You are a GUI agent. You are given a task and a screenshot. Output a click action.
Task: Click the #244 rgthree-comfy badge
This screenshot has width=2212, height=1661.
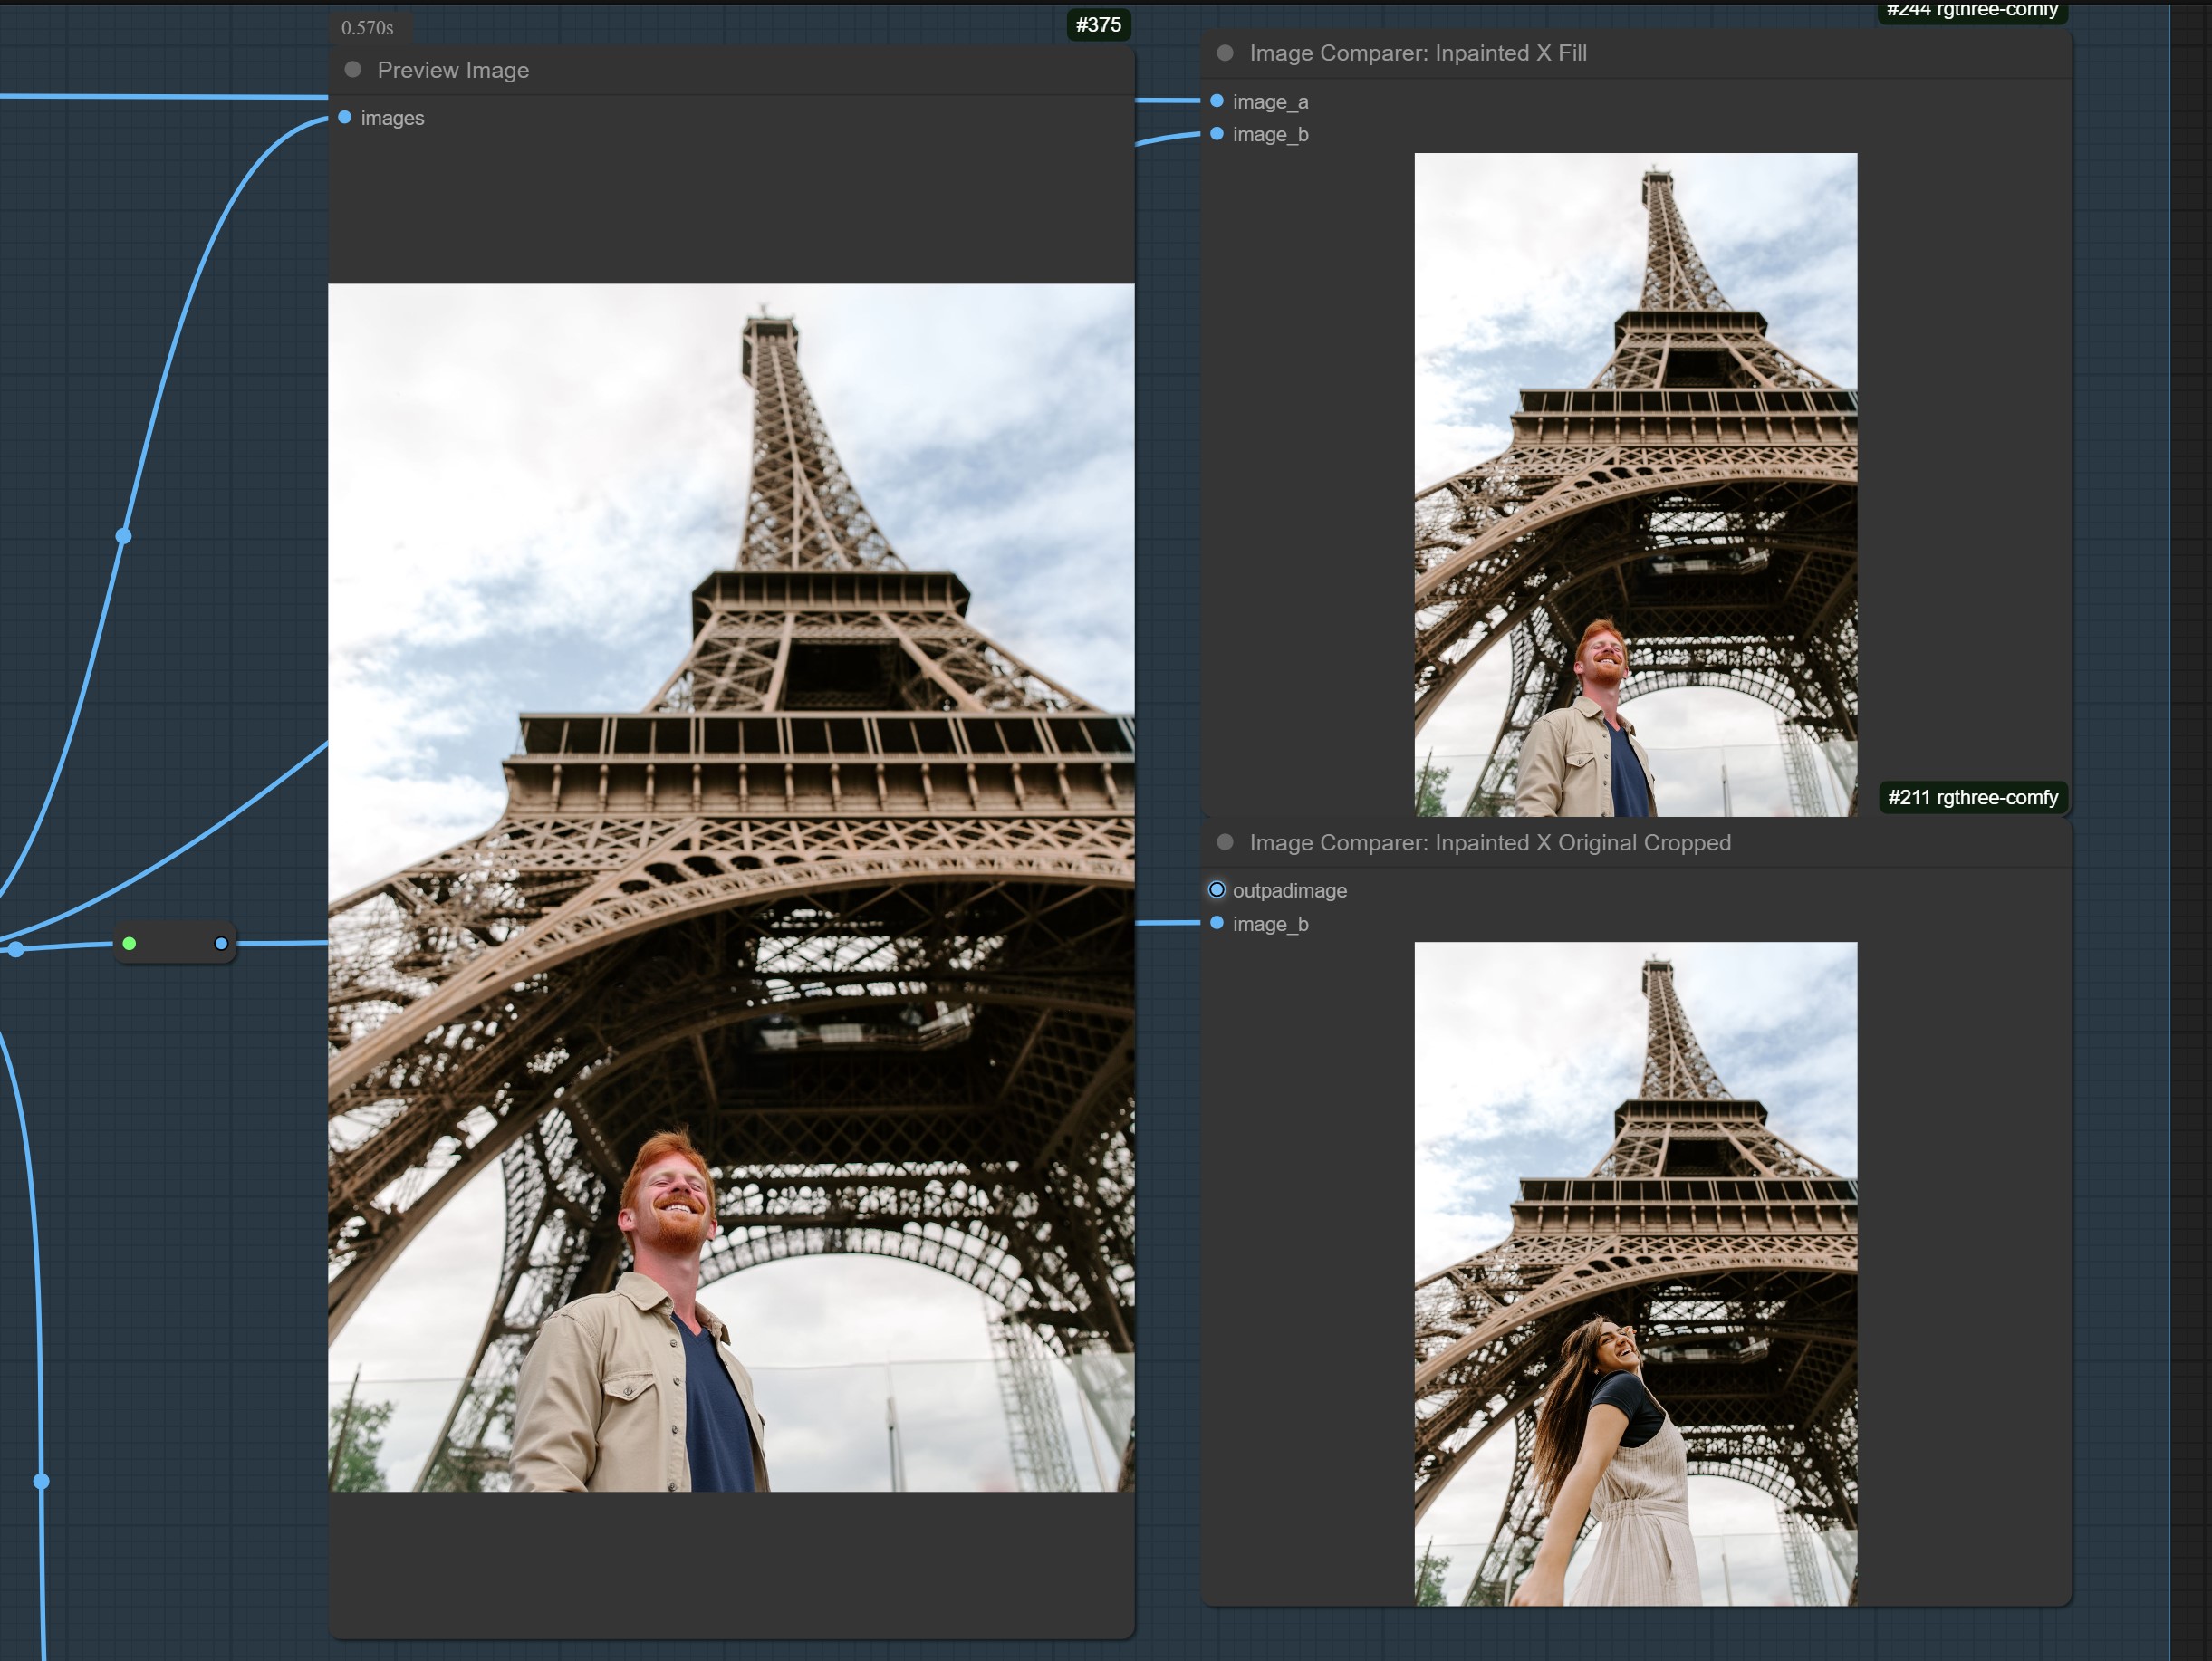click(x=1971, y=10)
